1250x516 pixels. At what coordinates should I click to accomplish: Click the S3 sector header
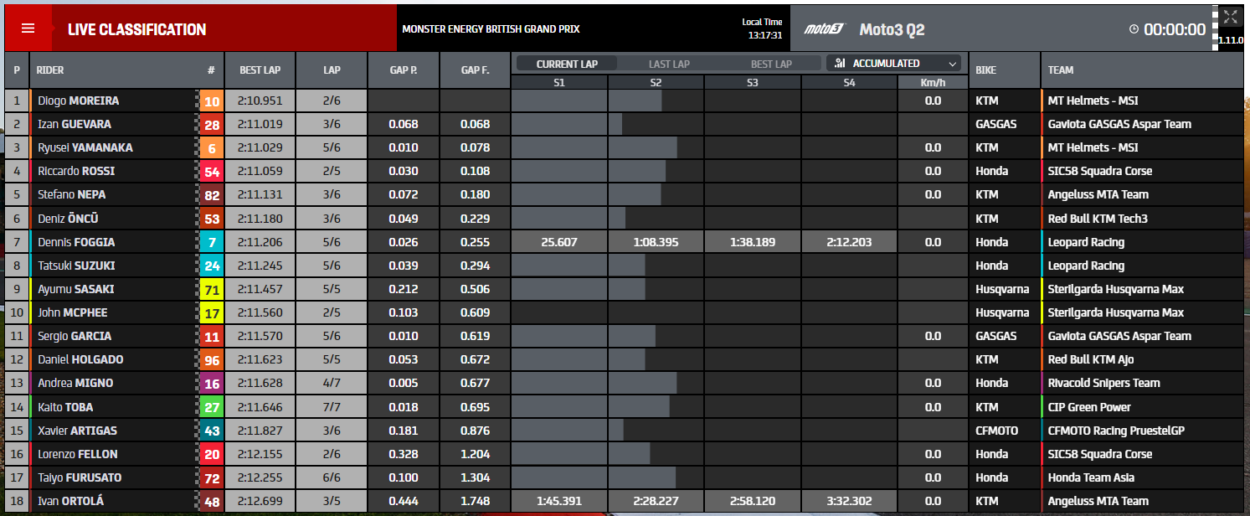pos(752,82)
